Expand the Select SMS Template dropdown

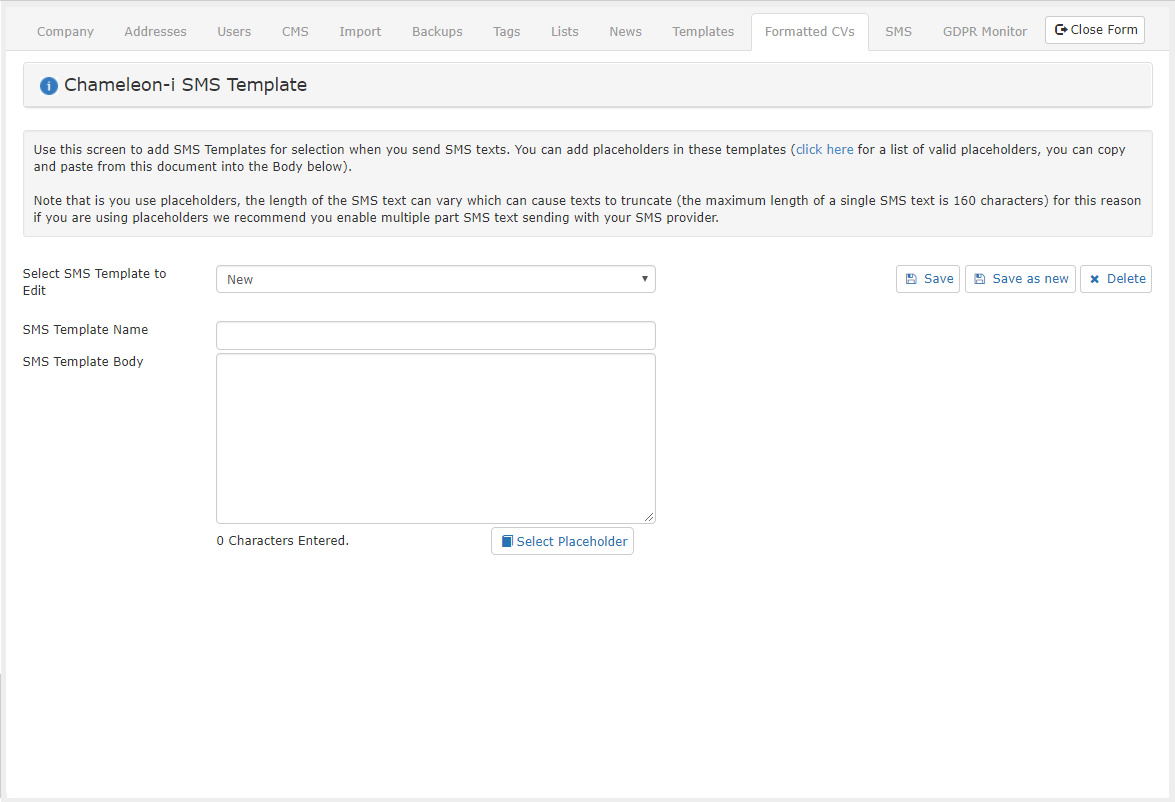(435, 279)
